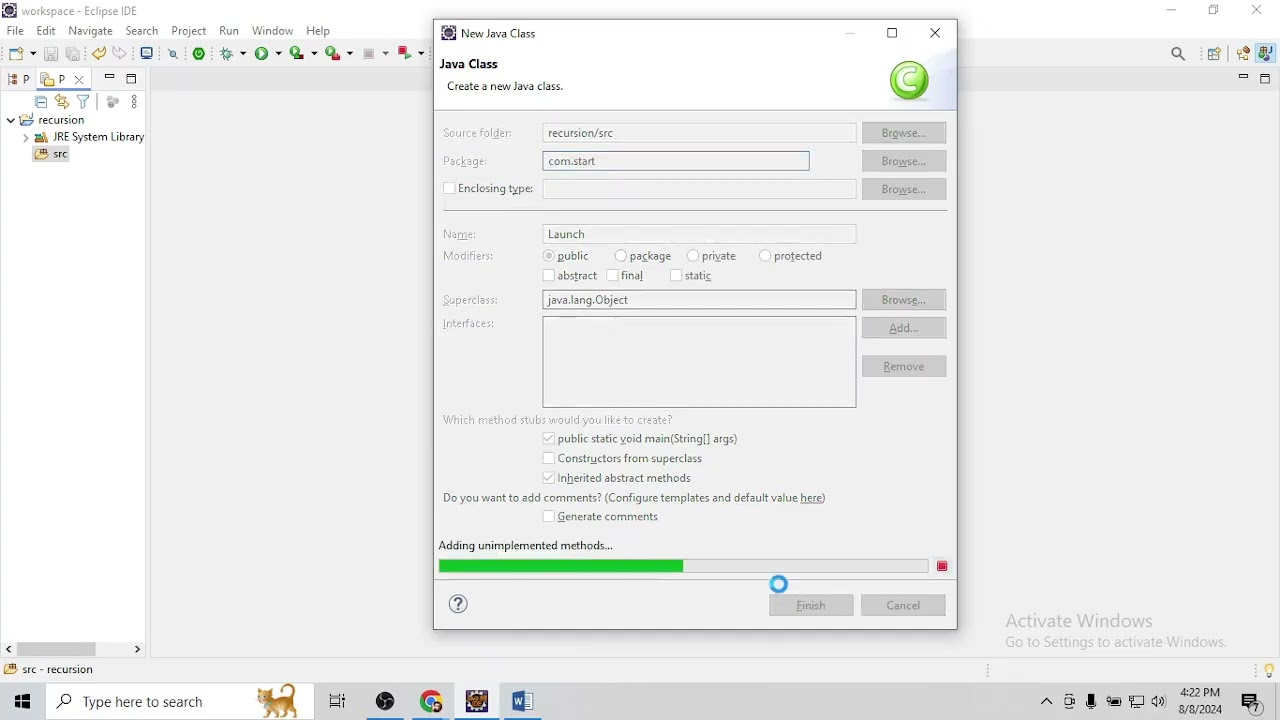Open Google Chrome from the taskbar

[x=431, y=702]
